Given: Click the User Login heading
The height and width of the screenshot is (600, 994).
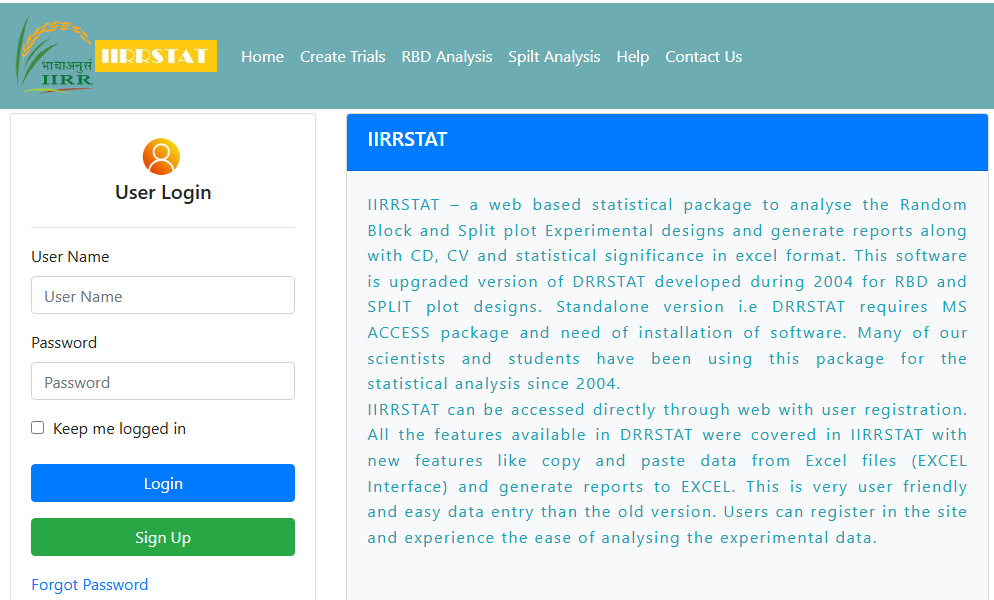Looking at the screenshot, I should (163, 193).
